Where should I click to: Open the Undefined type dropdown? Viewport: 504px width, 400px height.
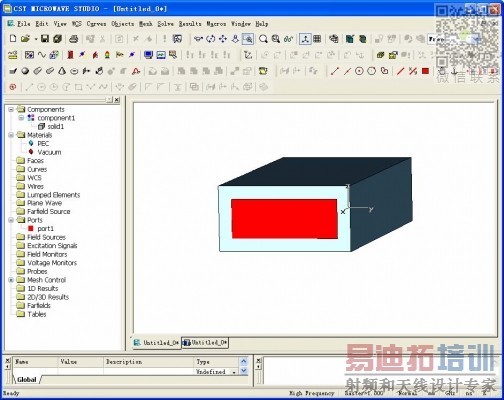click(234, 372)
